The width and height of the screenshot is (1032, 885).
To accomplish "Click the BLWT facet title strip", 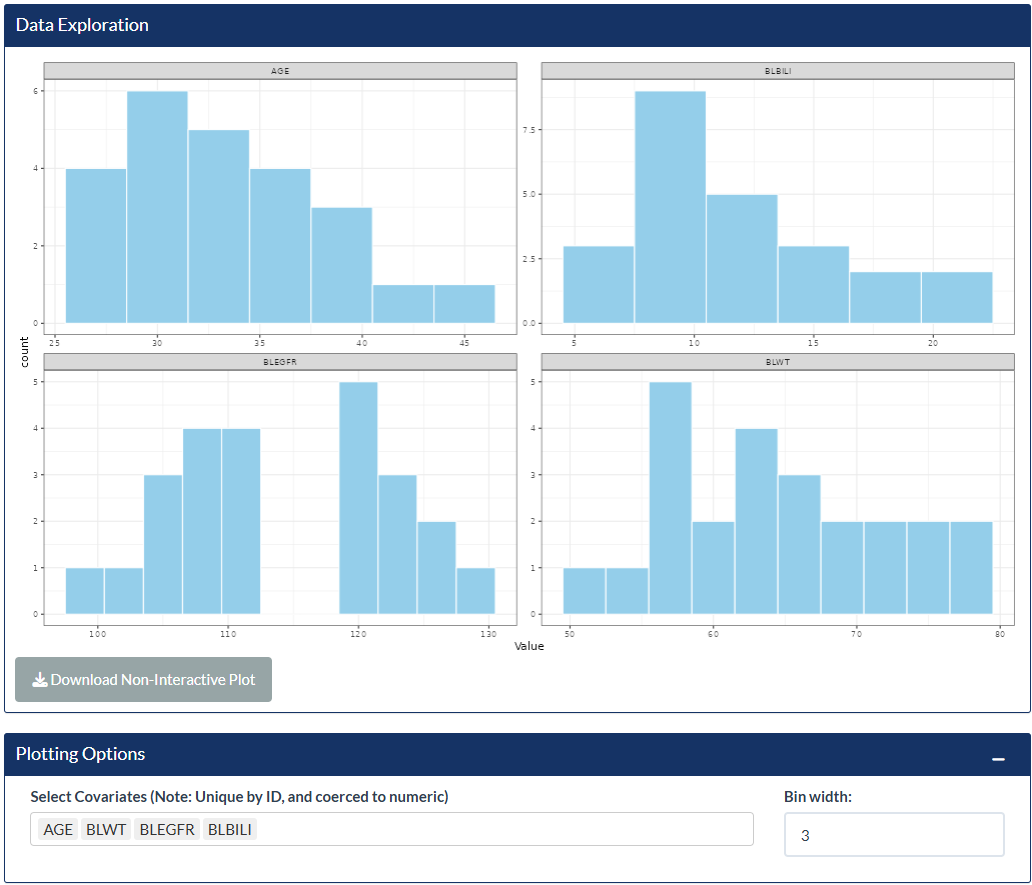I will tap(777, 361).
